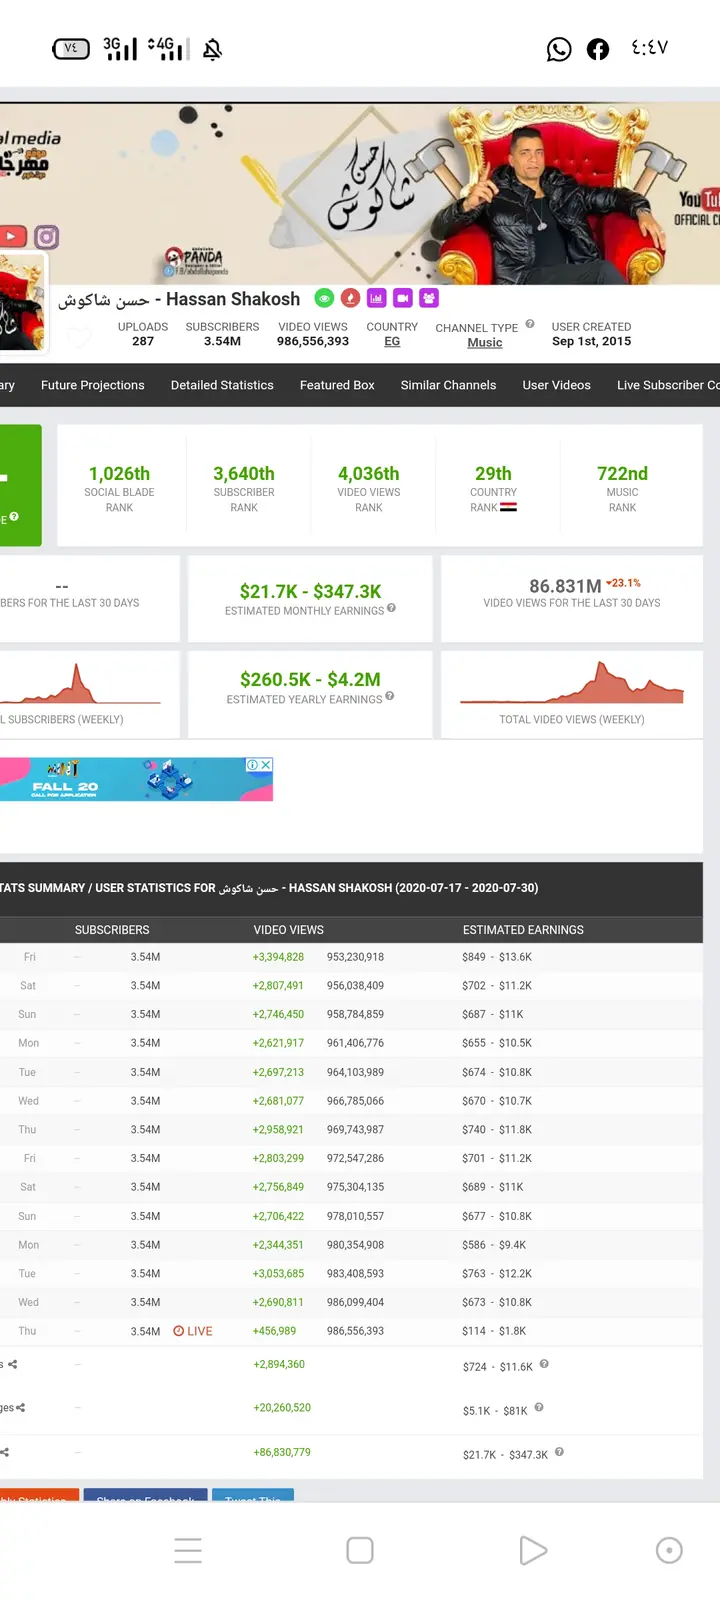Tap the square recents button at bottom
Viewport: 720px width, 1600px height.
tap(360, 1550)
